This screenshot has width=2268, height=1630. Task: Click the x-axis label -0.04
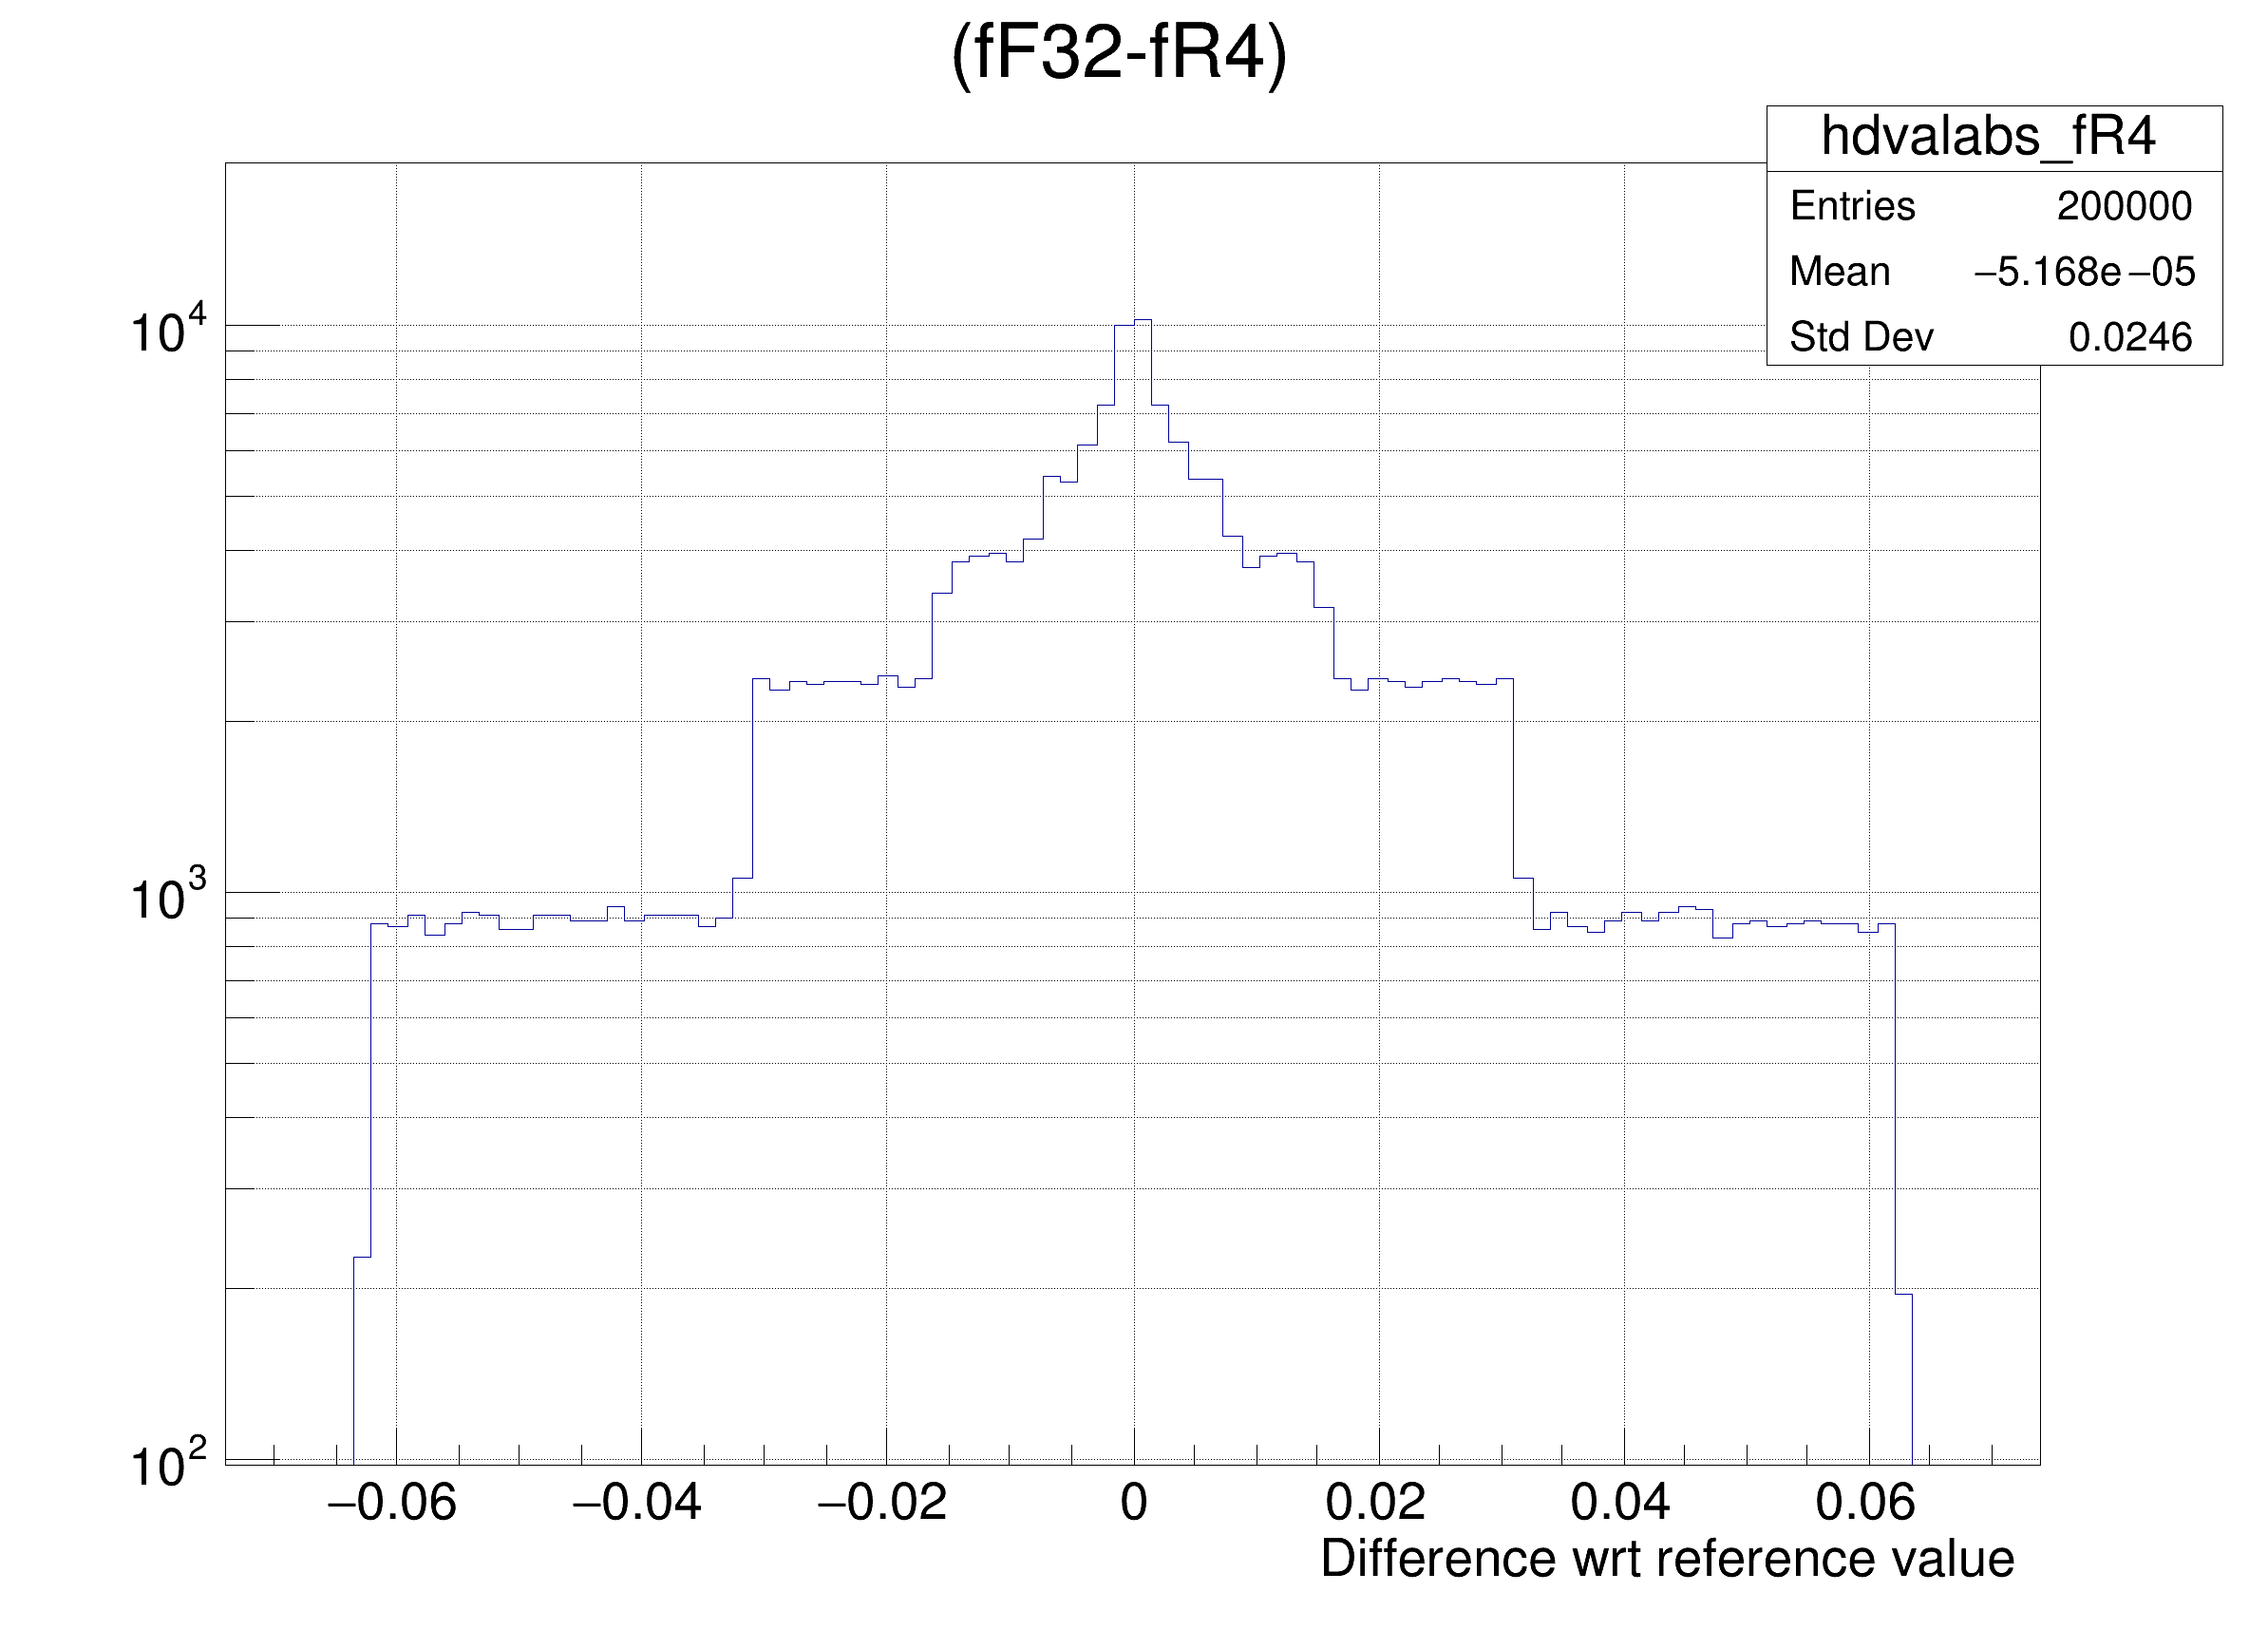coord(637,1502)
